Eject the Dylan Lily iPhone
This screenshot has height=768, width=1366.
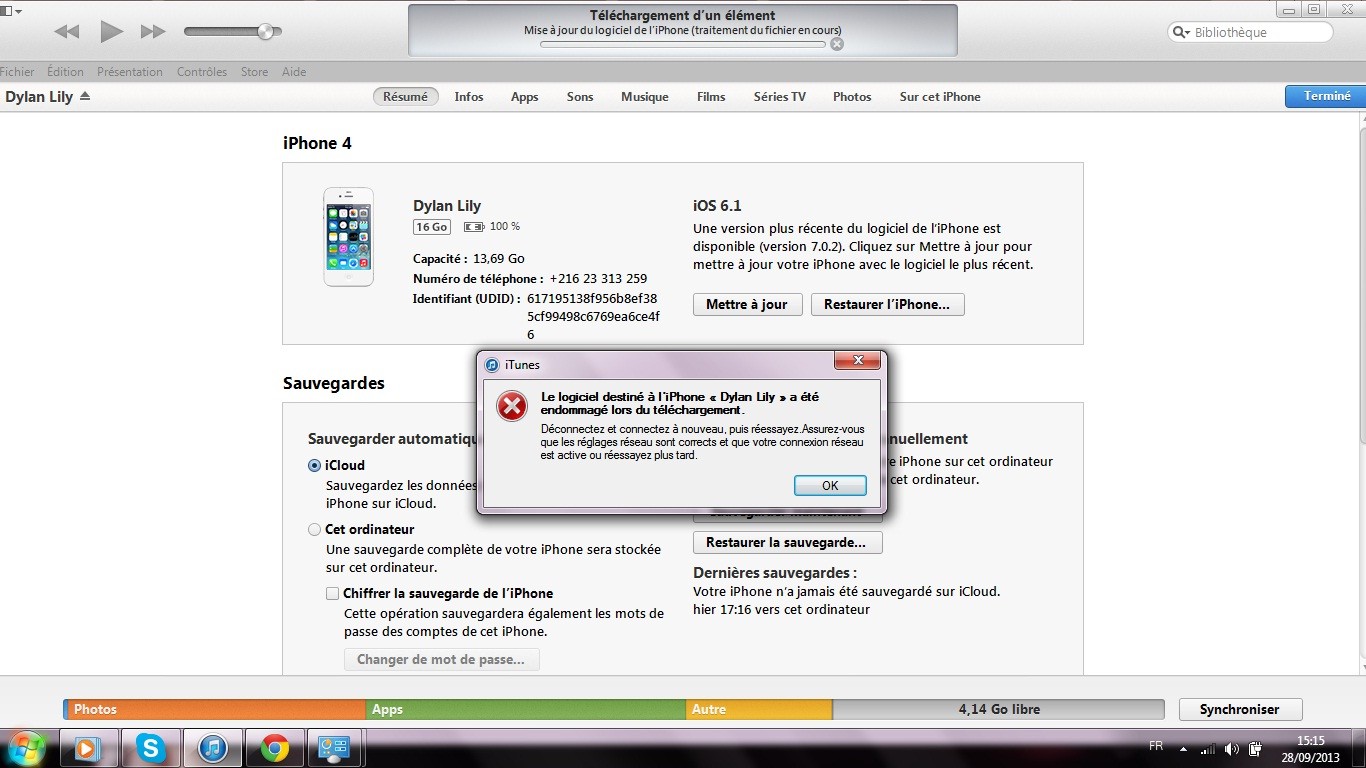pyautogui.click(x=85, y=97)
